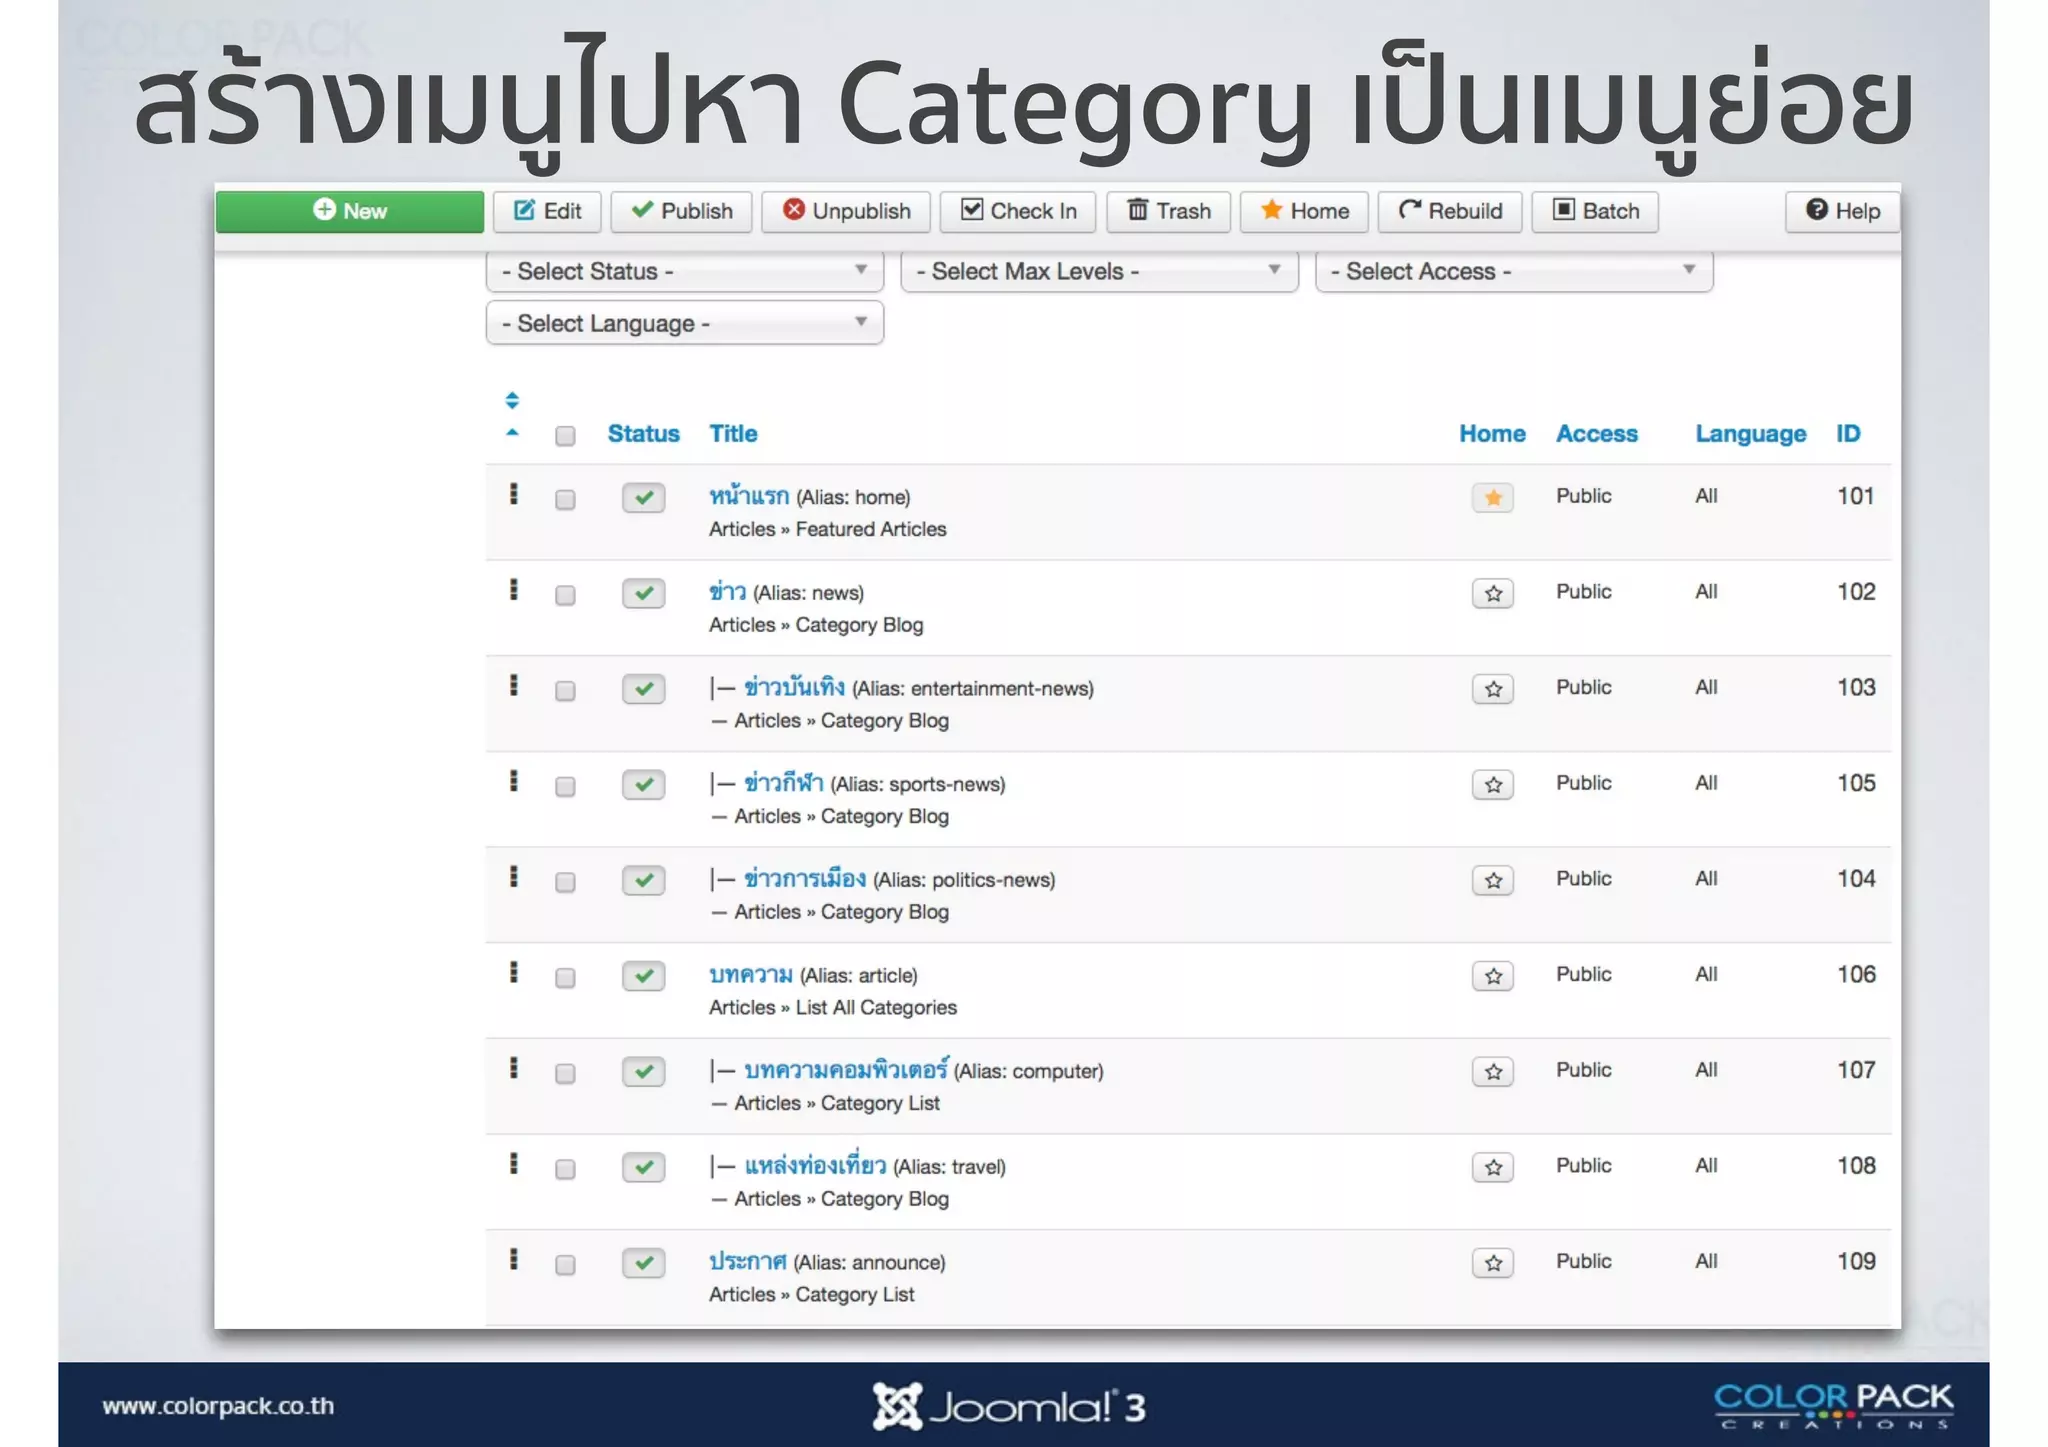2048x1447 pixels.
Task: Click the Check In toolbar button
Action: (x=1018, y=211)
